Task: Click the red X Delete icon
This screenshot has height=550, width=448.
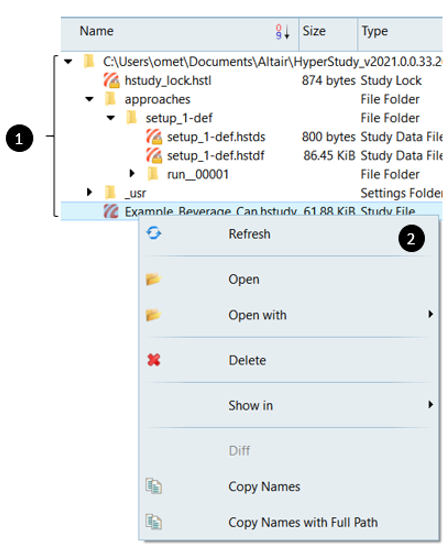Action: click(x=154, y=360)
